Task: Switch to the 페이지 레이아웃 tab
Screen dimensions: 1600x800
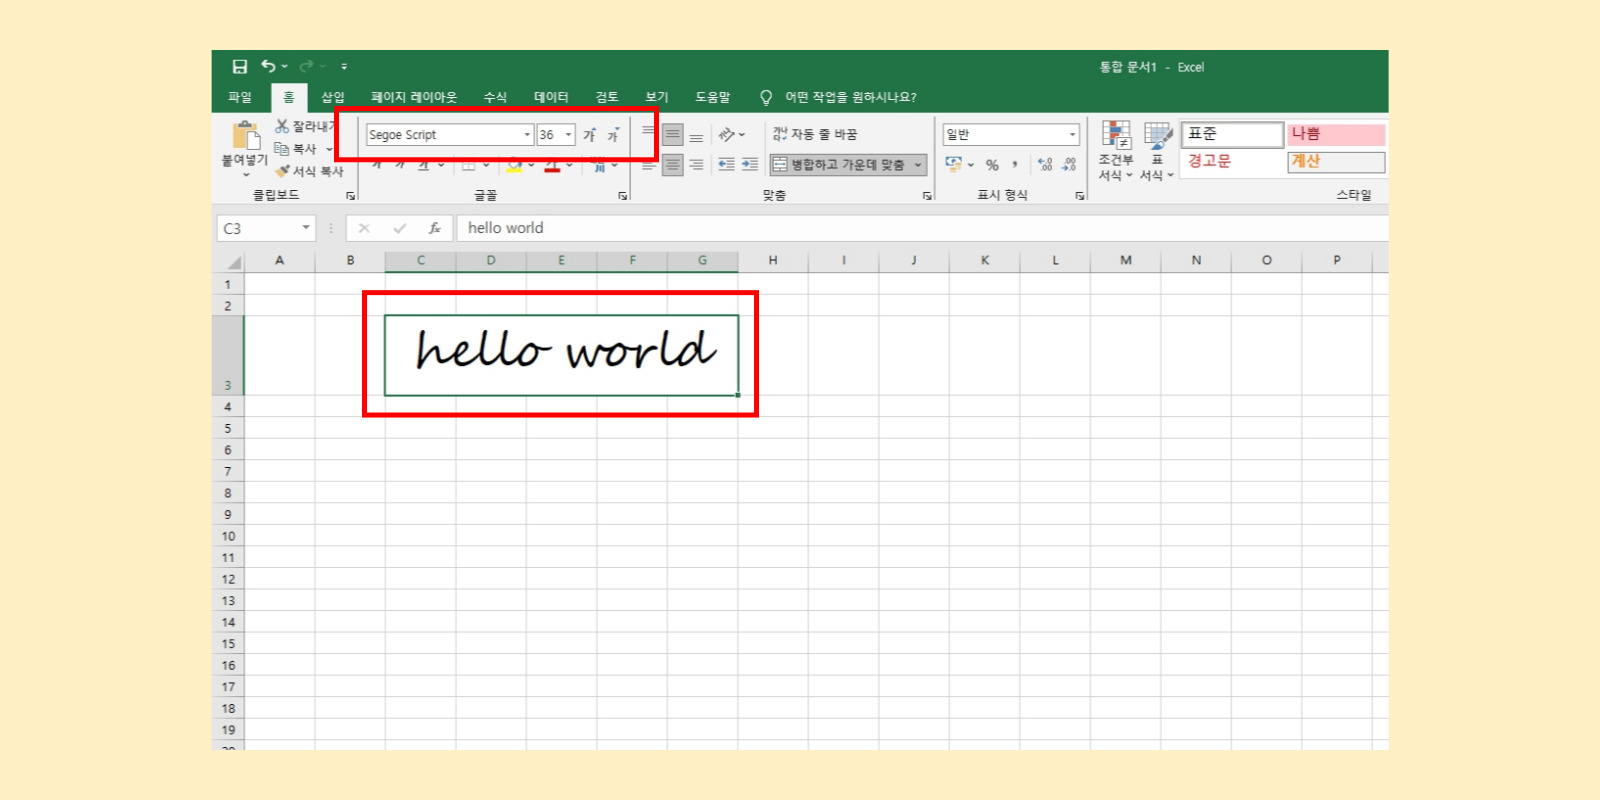Action: tap(414, 97)
